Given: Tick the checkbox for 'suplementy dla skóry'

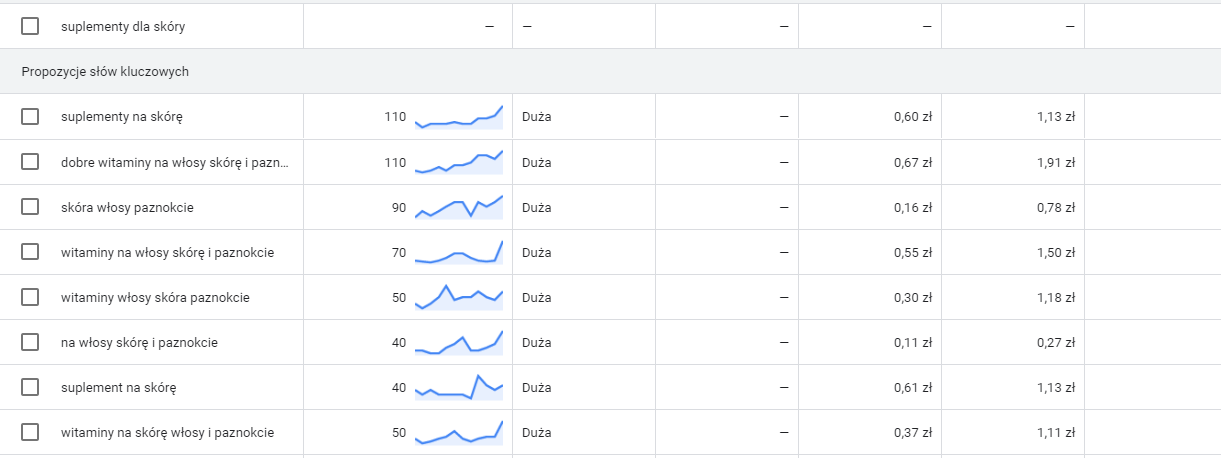Looking at the screenshot, I should (x=30, y=27).
